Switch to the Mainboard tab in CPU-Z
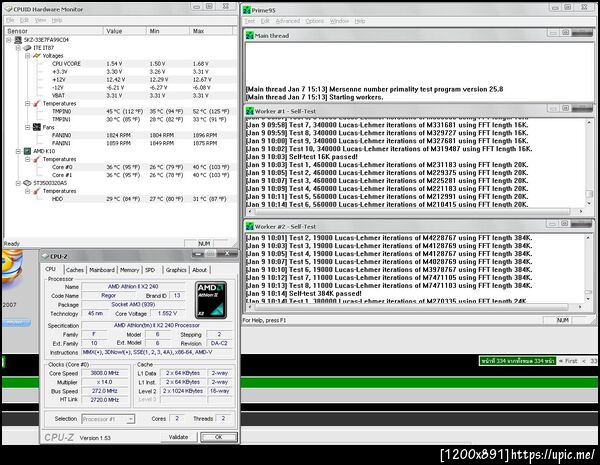The height and width of the screenshot is (465, 600). click(x=102, y=270)
